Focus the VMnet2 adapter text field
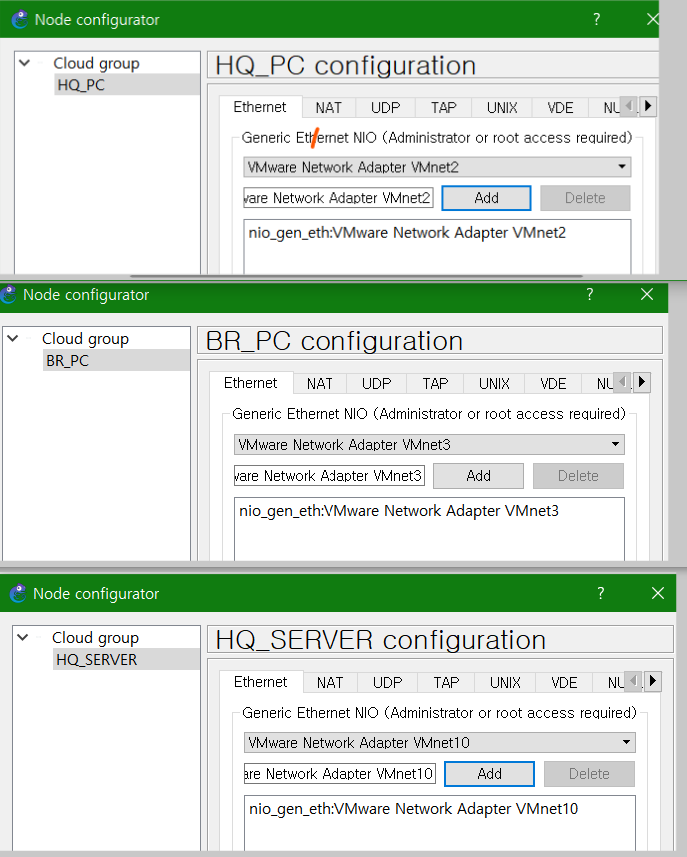 pyautogui.click(x=338, y=198)
